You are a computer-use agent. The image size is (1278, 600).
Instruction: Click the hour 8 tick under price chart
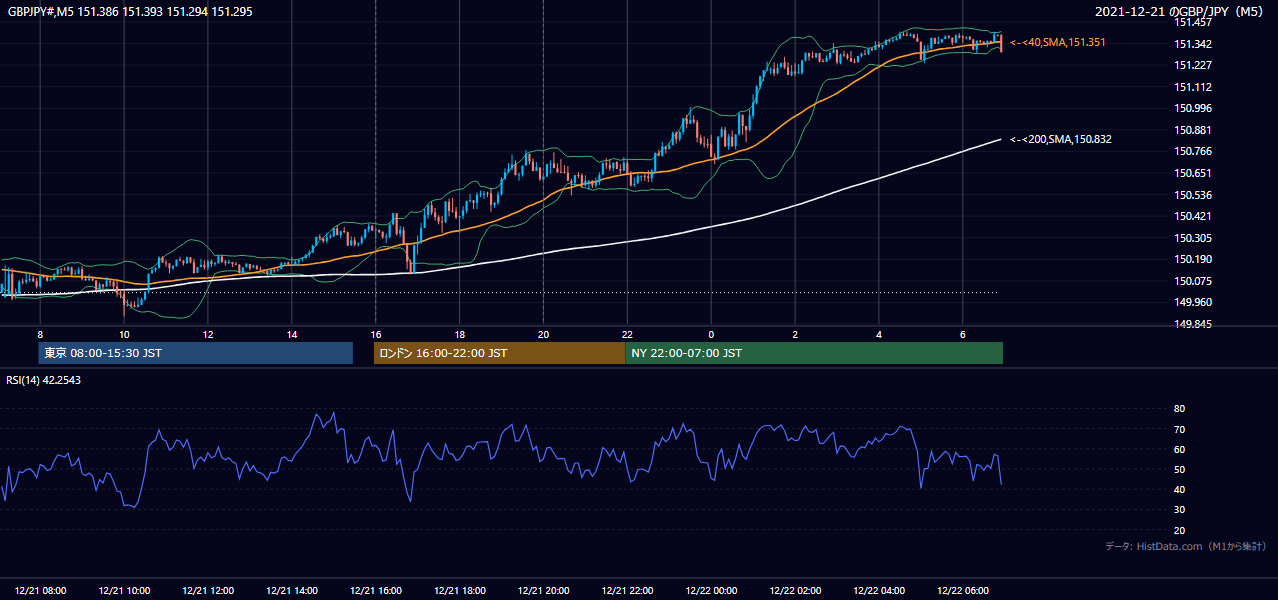click(40, 334)
